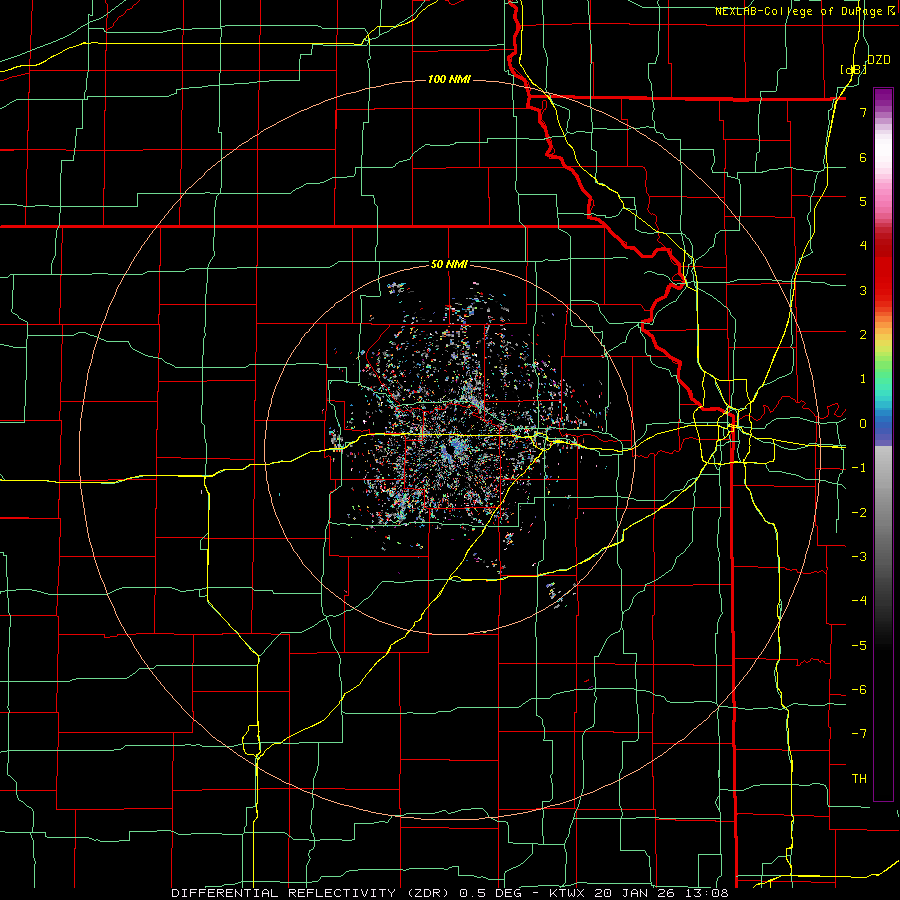Click the -7 value on the color scale

[859, 734]
